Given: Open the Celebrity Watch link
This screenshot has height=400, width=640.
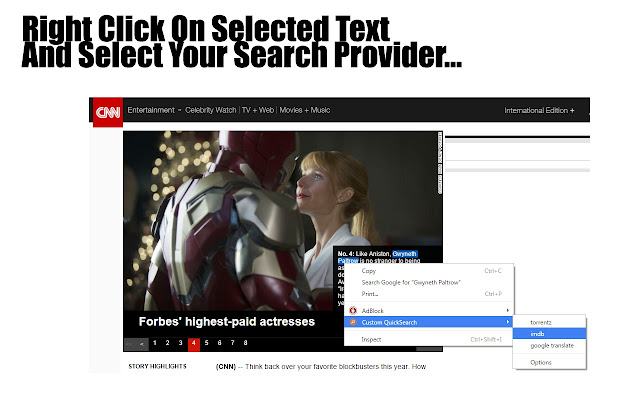Looking at the screenshot, I should (211, 110).
